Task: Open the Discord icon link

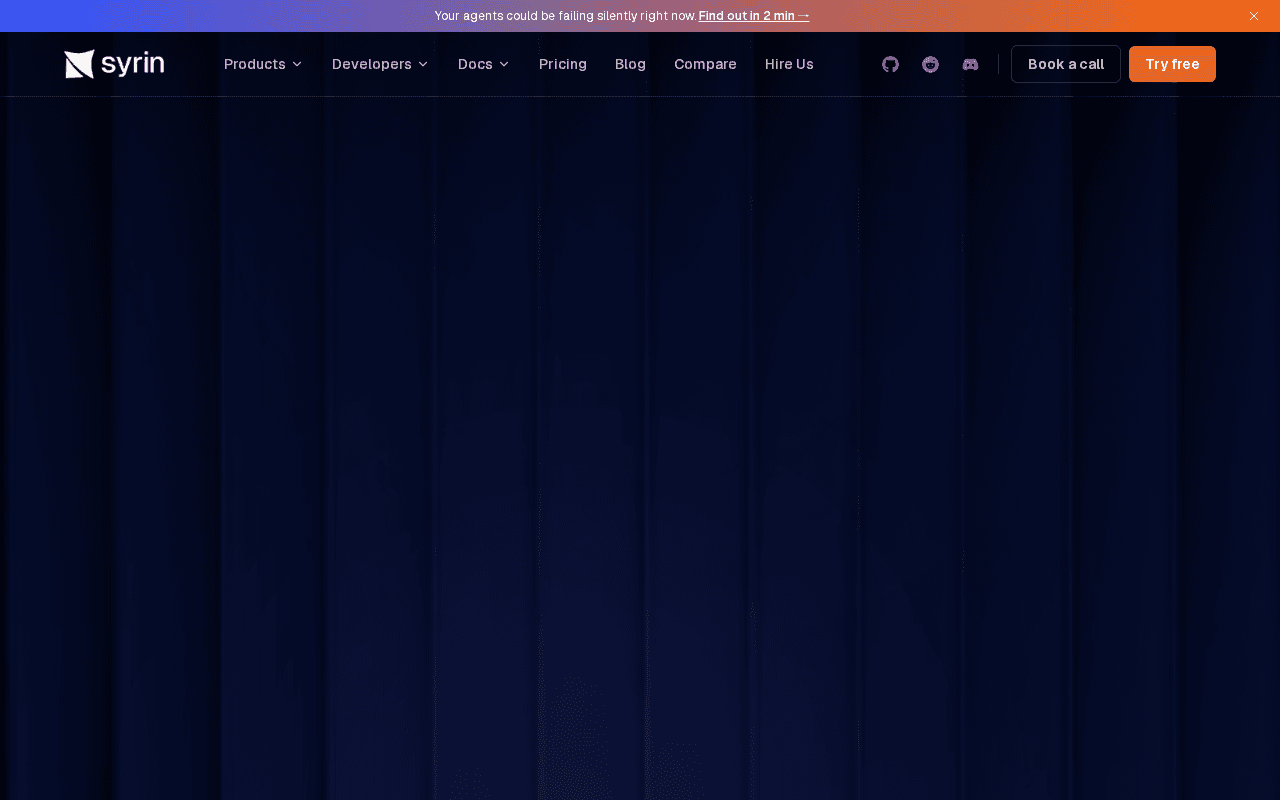Action: click(x=970, y=64)
